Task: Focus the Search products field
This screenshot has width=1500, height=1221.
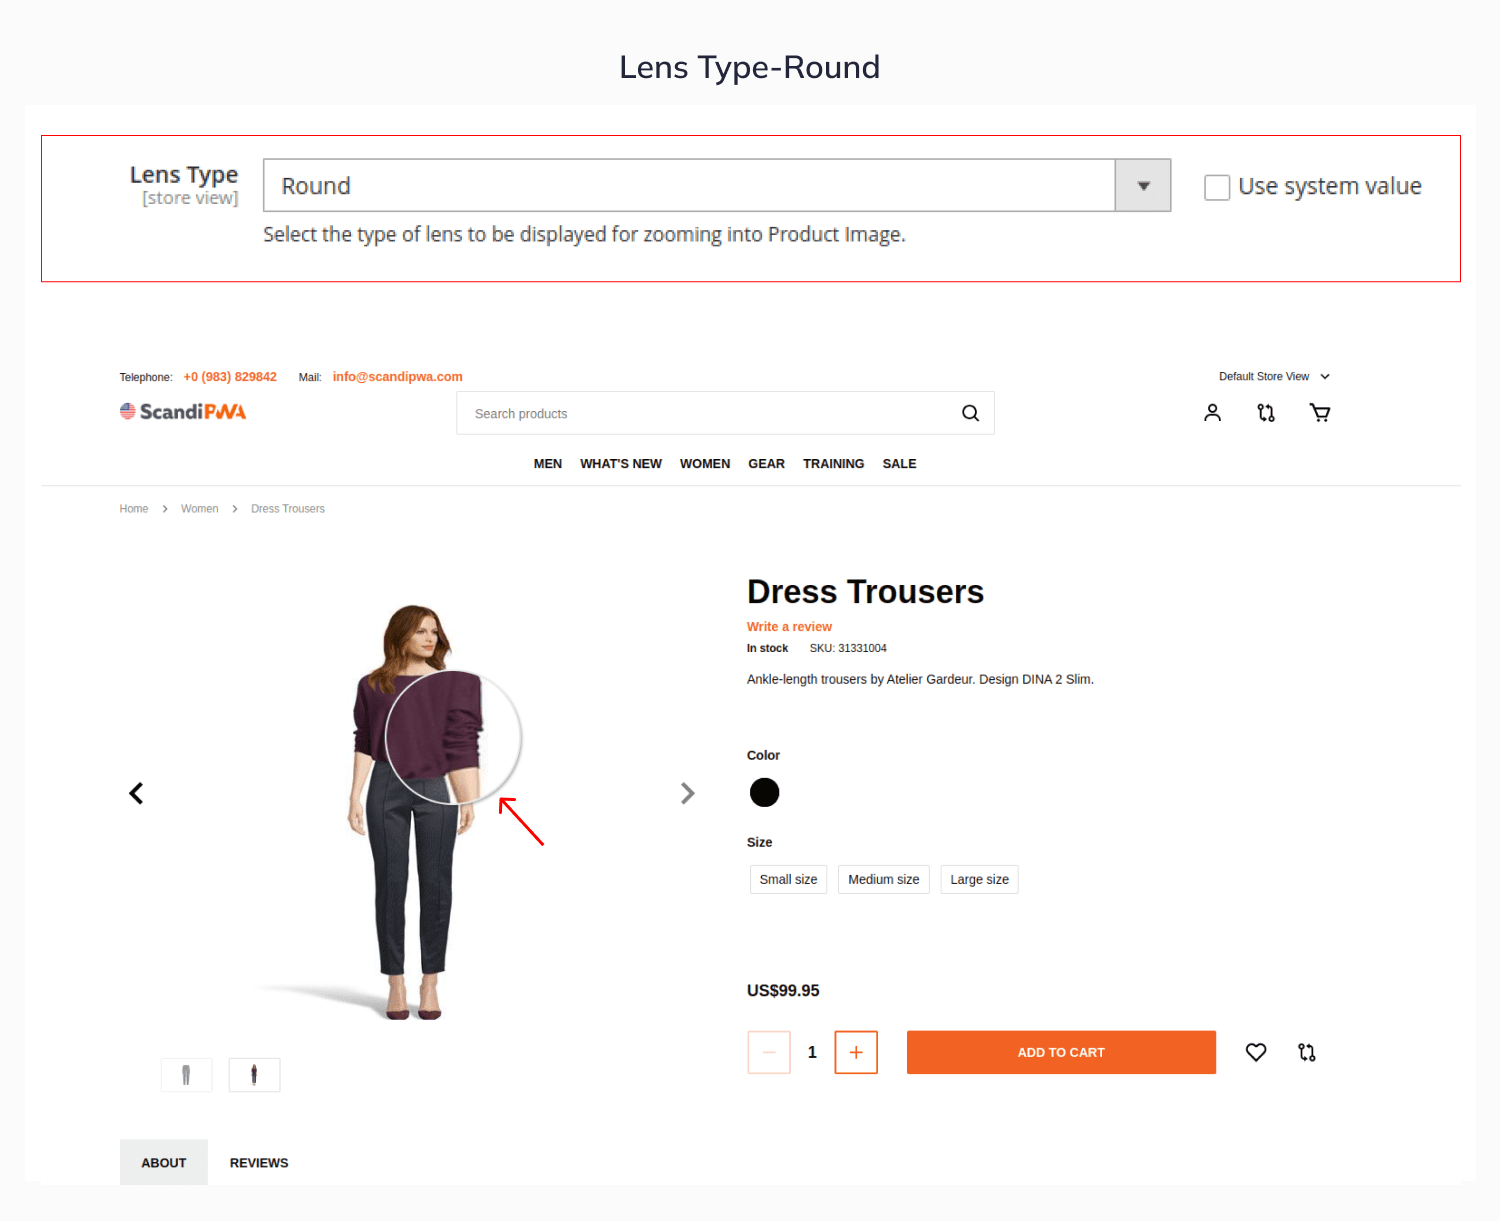Action: (x=725, y=413)
